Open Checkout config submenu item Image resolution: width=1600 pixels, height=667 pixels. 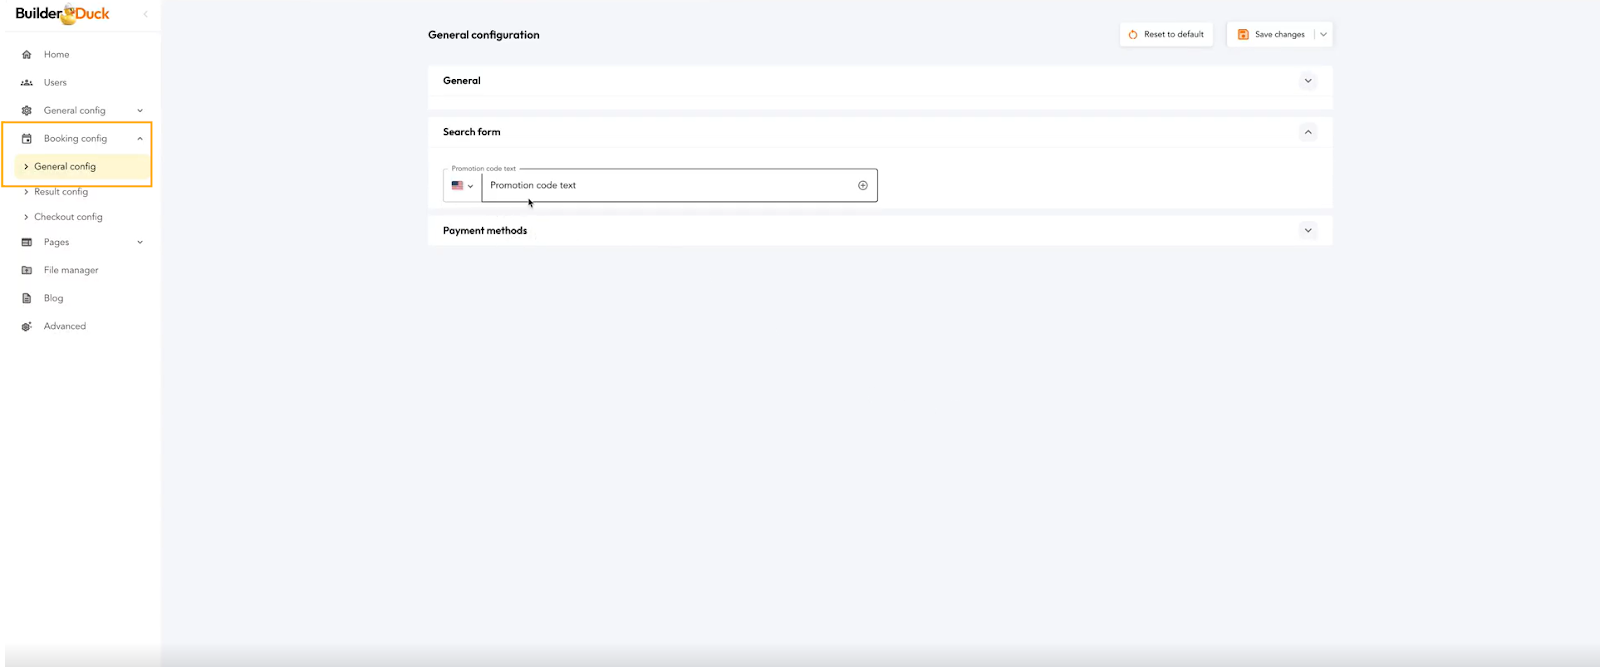click(68, 217)
